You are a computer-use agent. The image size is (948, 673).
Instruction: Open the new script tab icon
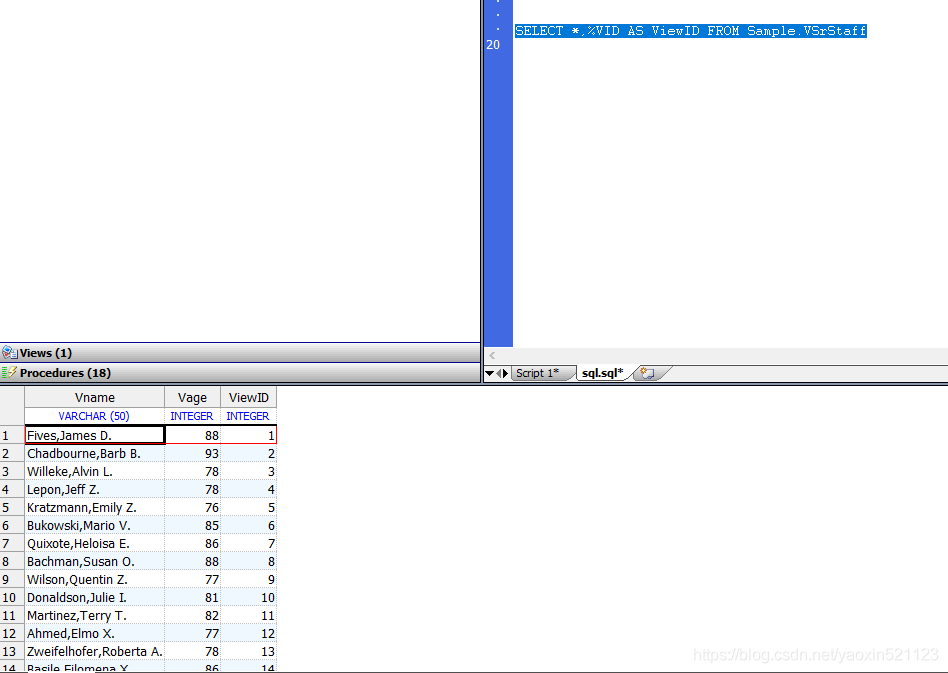click(648, 373)
